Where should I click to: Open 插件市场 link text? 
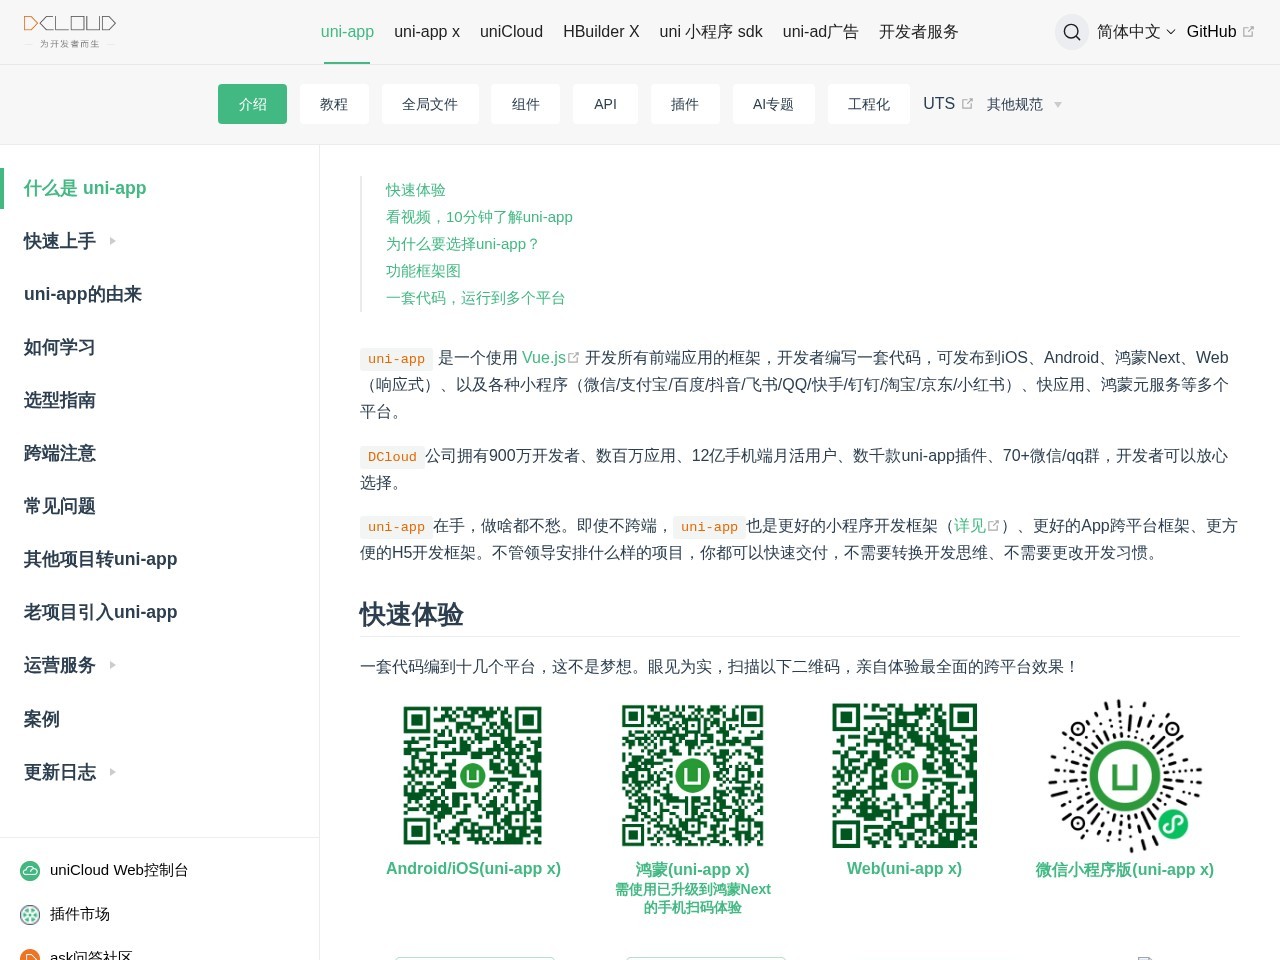80,914
